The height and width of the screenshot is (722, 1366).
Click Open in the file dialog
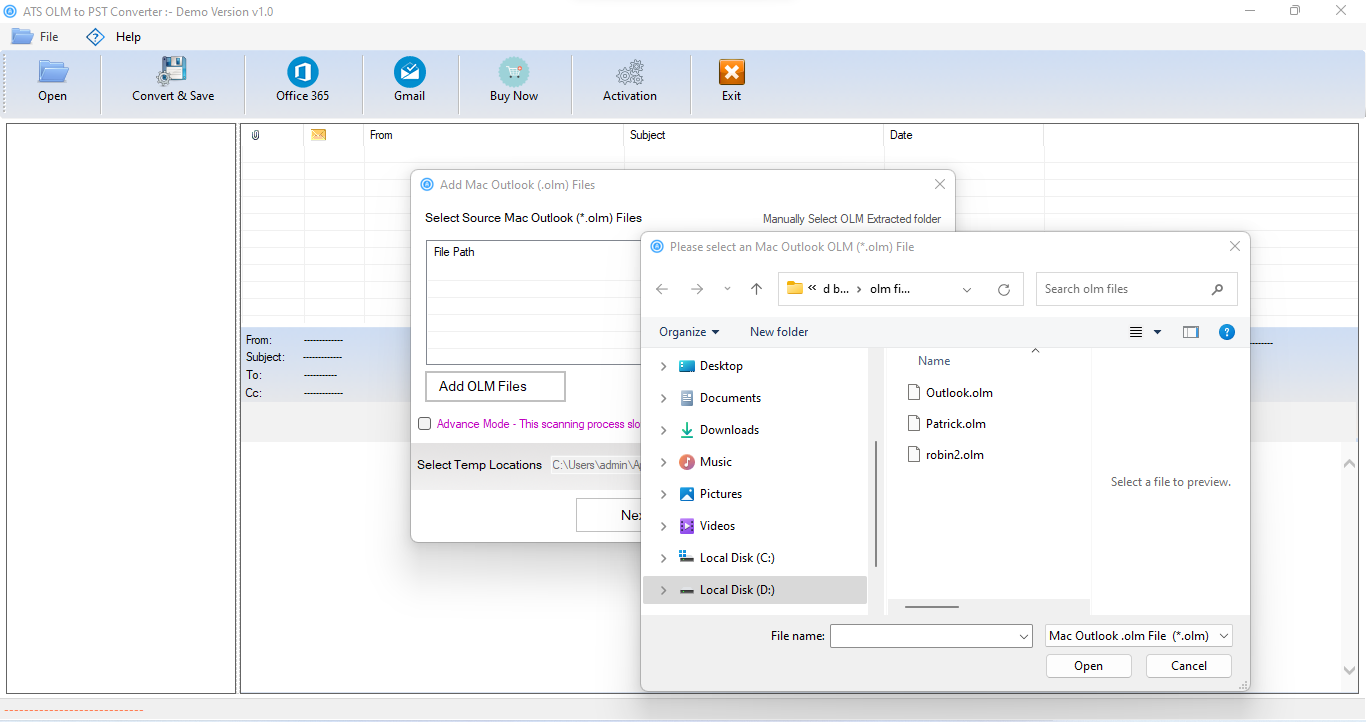(1089, 666)
